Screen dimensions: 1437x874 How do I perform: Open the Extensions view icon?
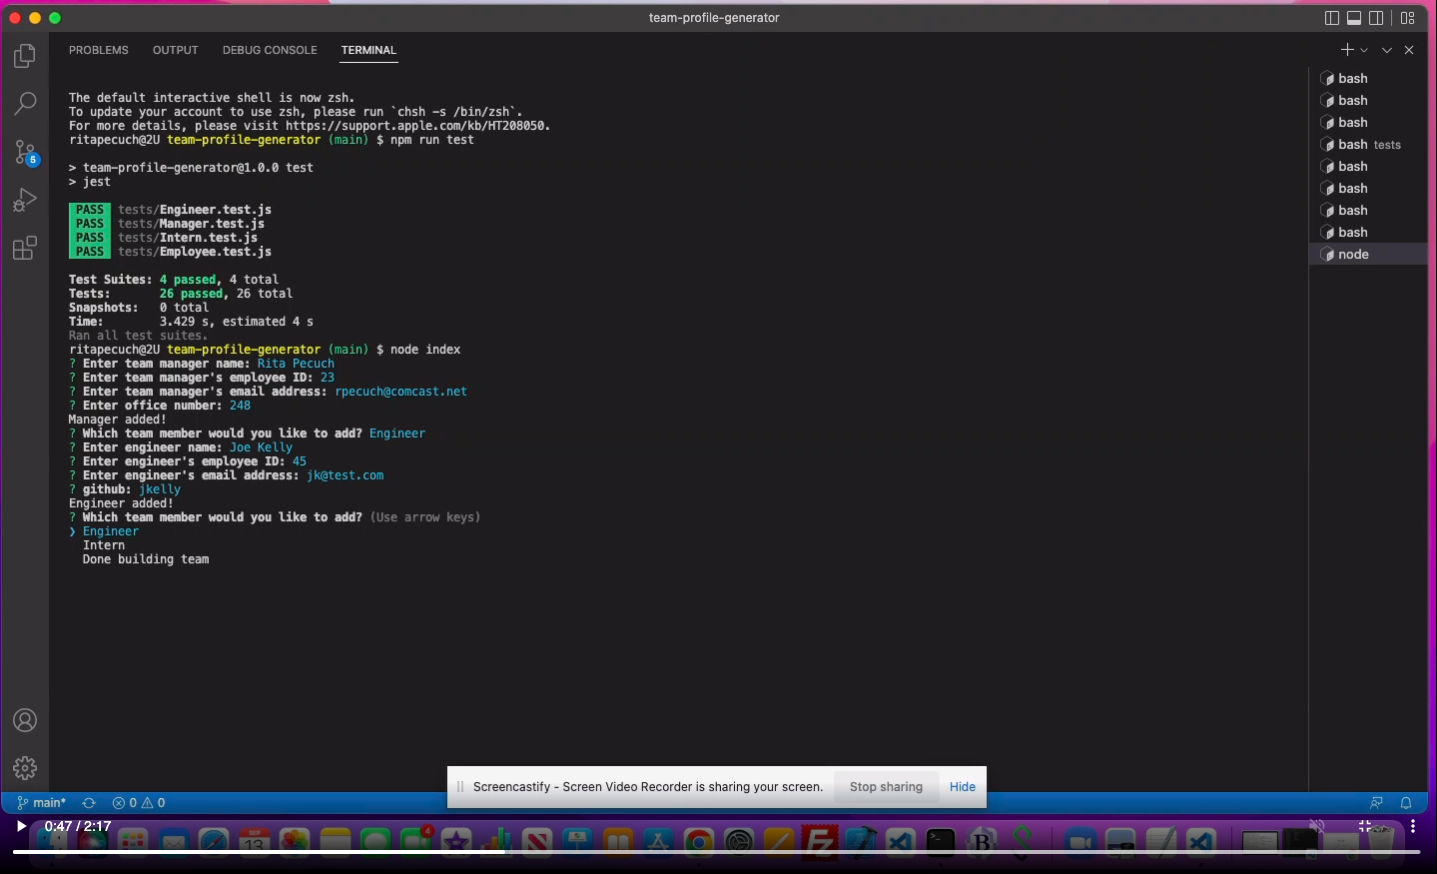pyautogui.click(x=25, y=248)
